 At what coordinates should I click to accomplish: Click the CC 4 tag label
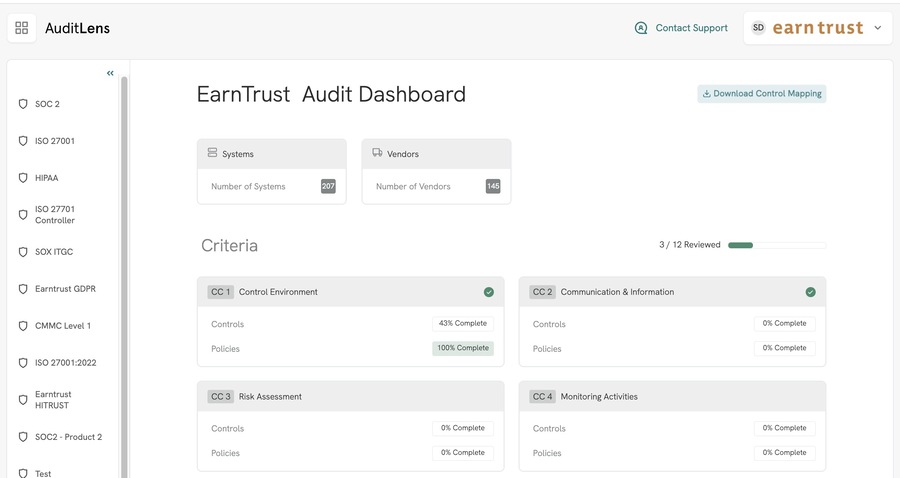(x=542, y=397)
